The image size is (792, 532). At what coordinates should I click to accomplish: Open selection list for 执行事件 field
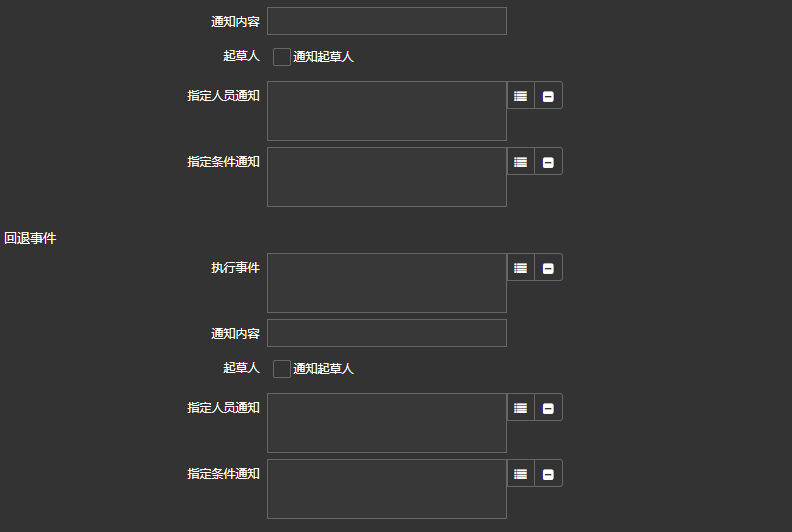click(x=520, y=268)
